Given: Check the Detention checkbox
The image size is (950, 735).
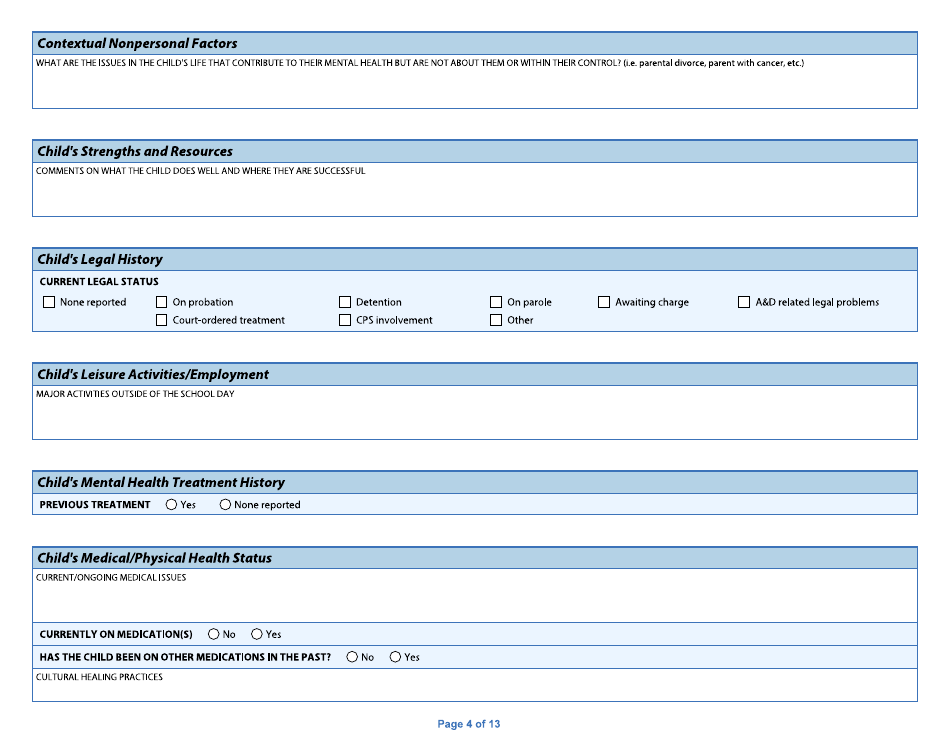Looking at the screenshot, I should tap(344, 301).
